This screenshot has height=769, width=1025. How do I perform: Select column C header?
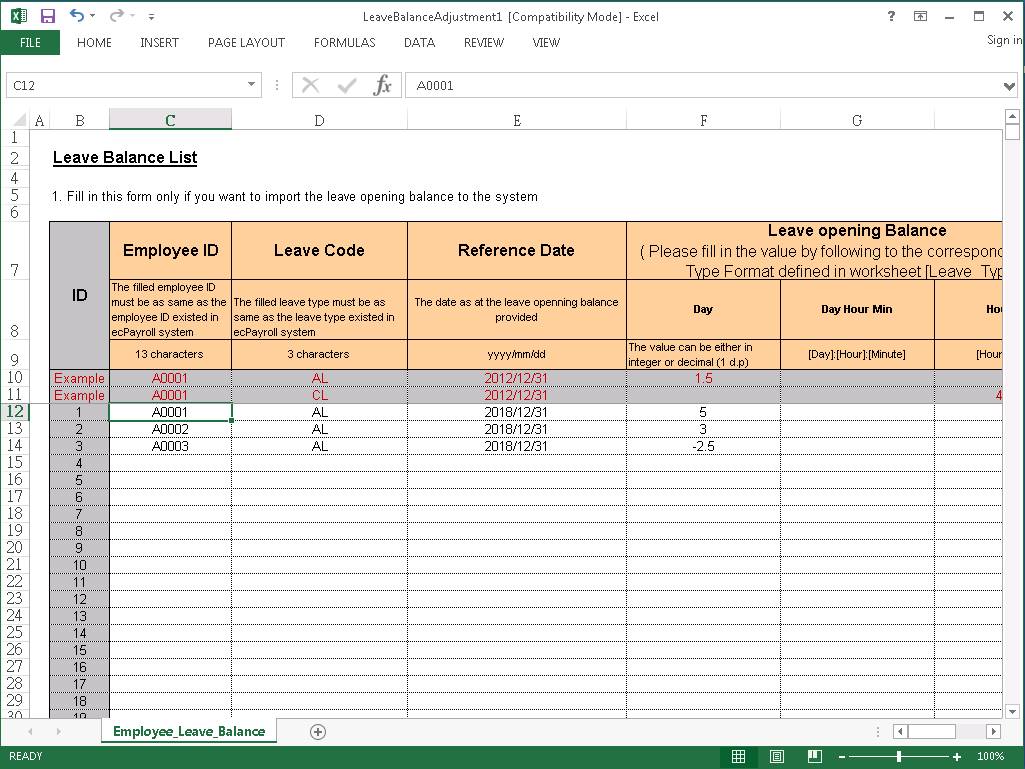click(170, 120)
